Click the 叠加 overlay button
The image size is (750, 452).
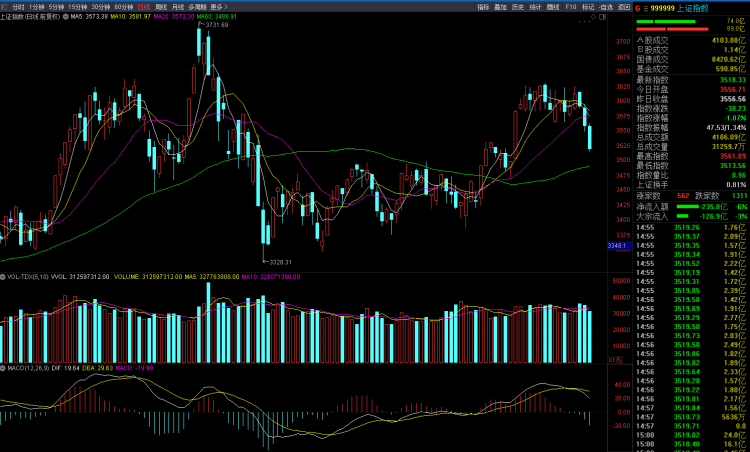coord(500,7)
